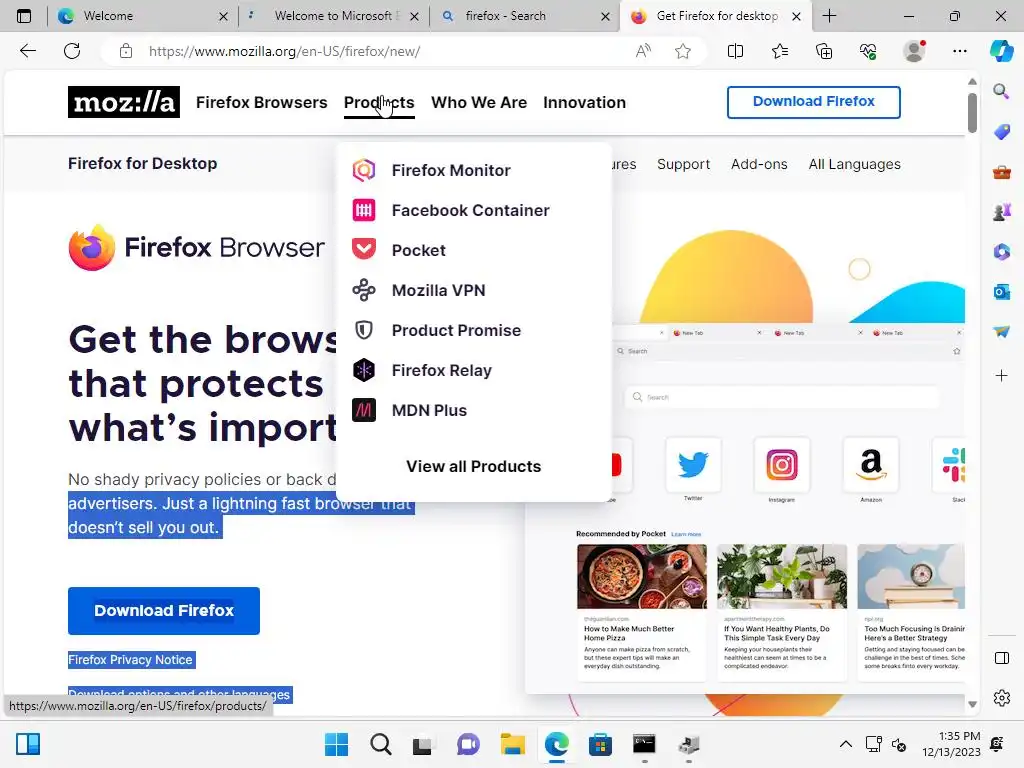Open the sidebar Games chess icon

click(1001, 212)
